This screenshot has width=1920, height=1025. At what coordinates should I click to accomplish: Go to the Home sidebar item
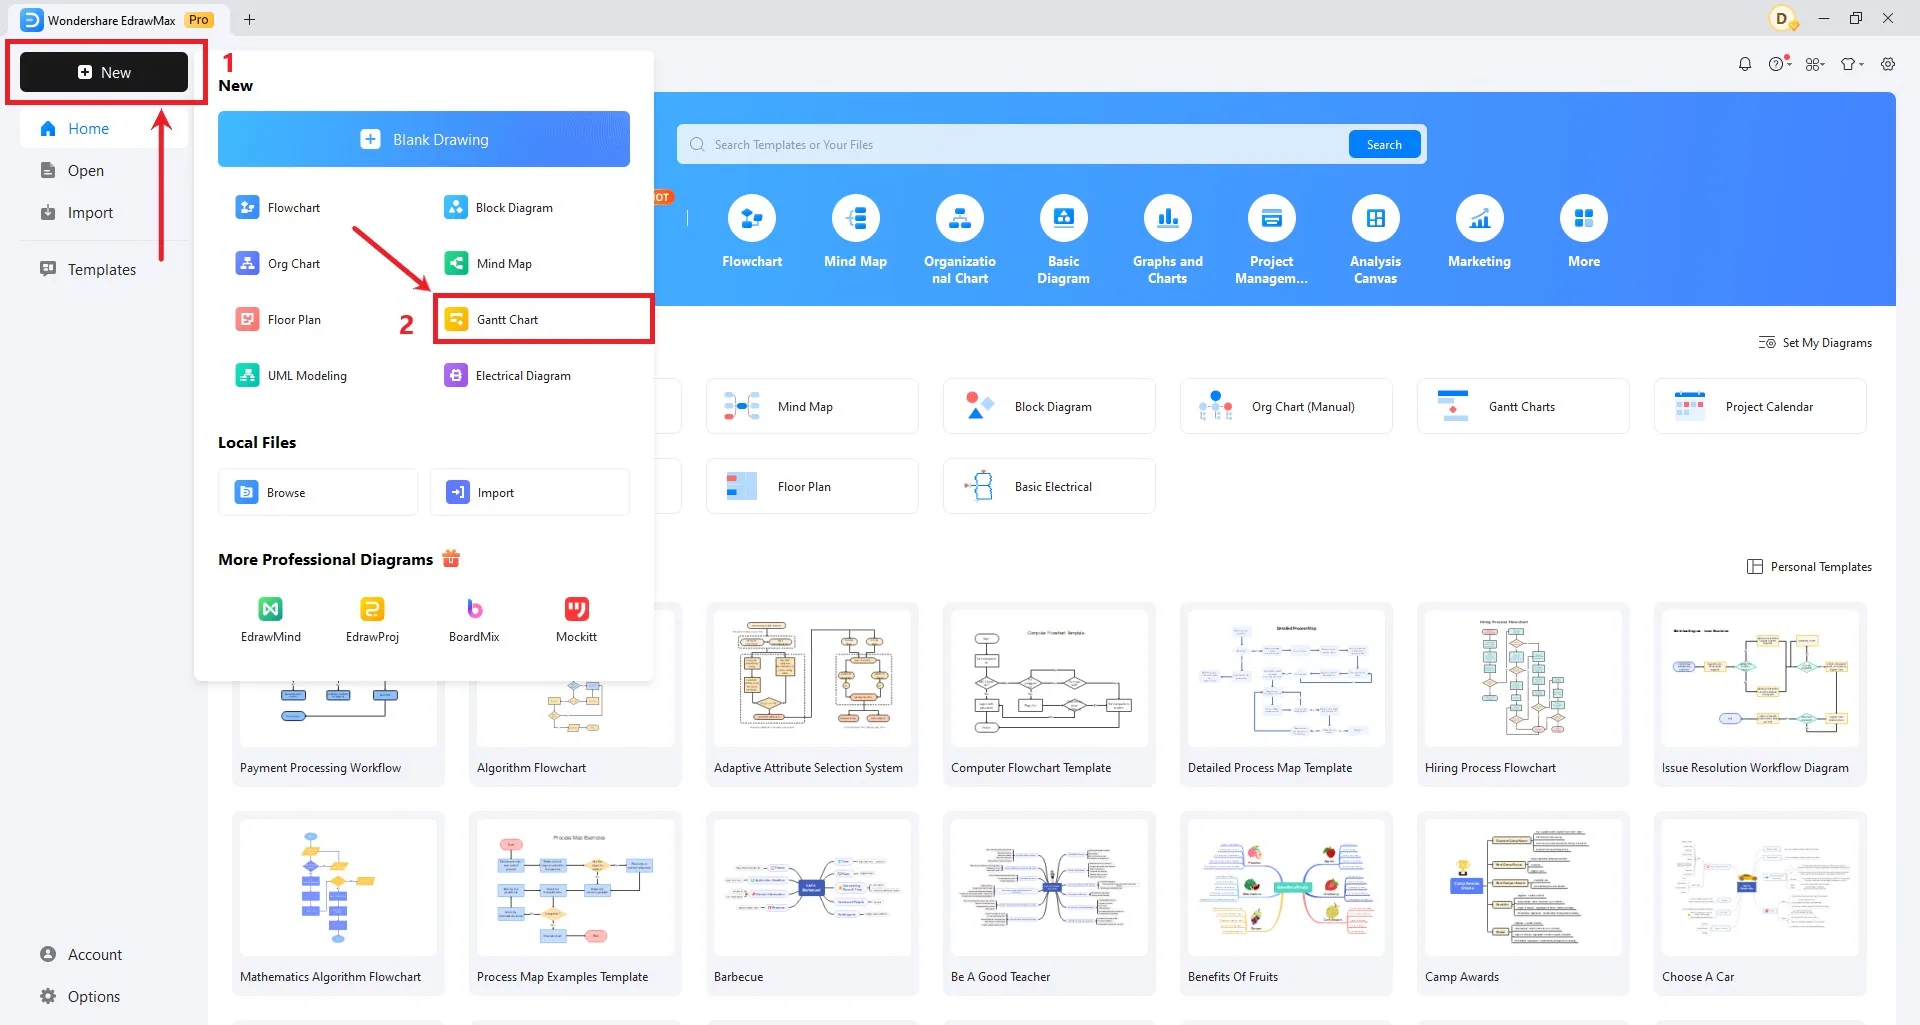click(87, 128)
